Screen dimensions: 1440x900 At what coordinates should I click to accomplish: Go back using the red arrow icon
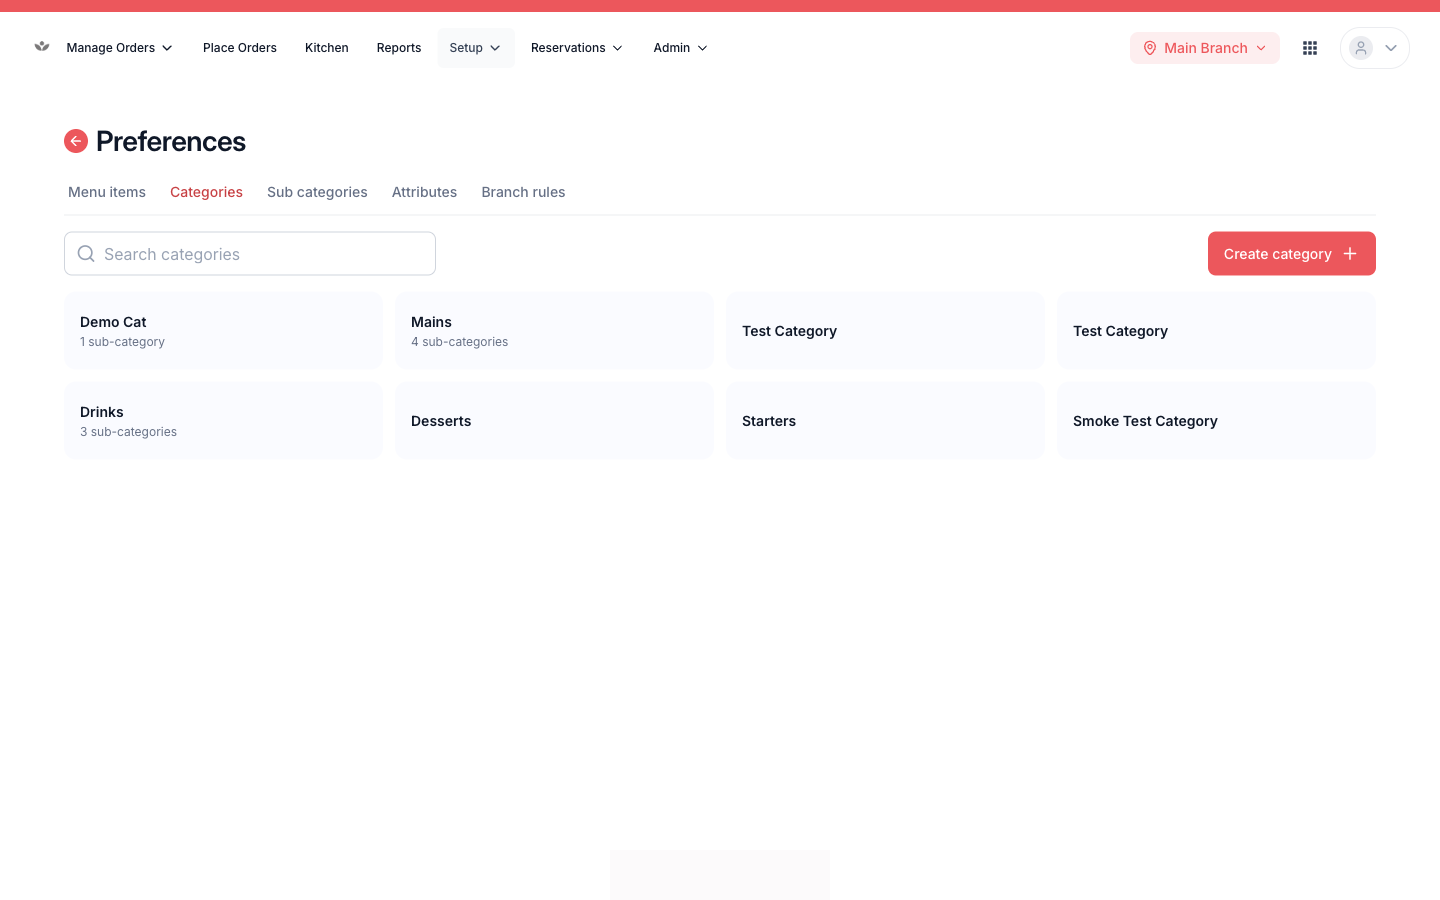click(76, 141)
